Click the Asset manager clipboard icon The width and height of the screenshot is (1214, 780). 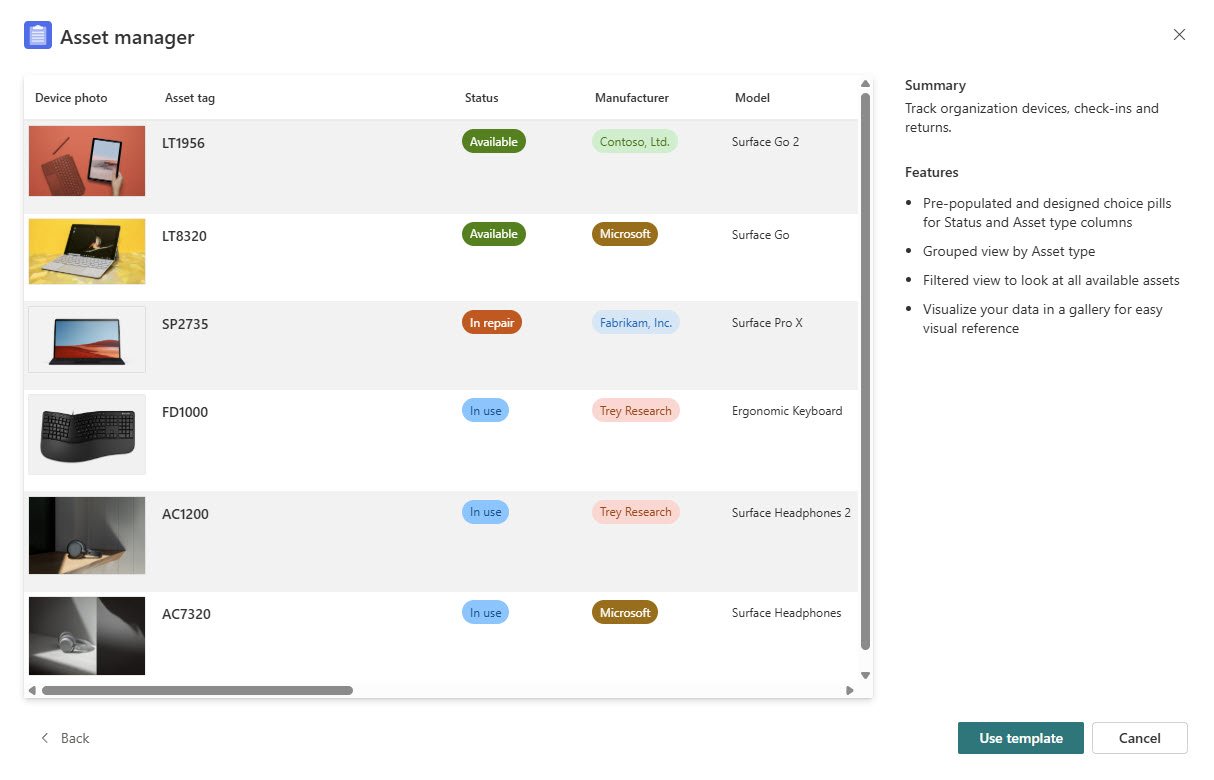[37, 37]
